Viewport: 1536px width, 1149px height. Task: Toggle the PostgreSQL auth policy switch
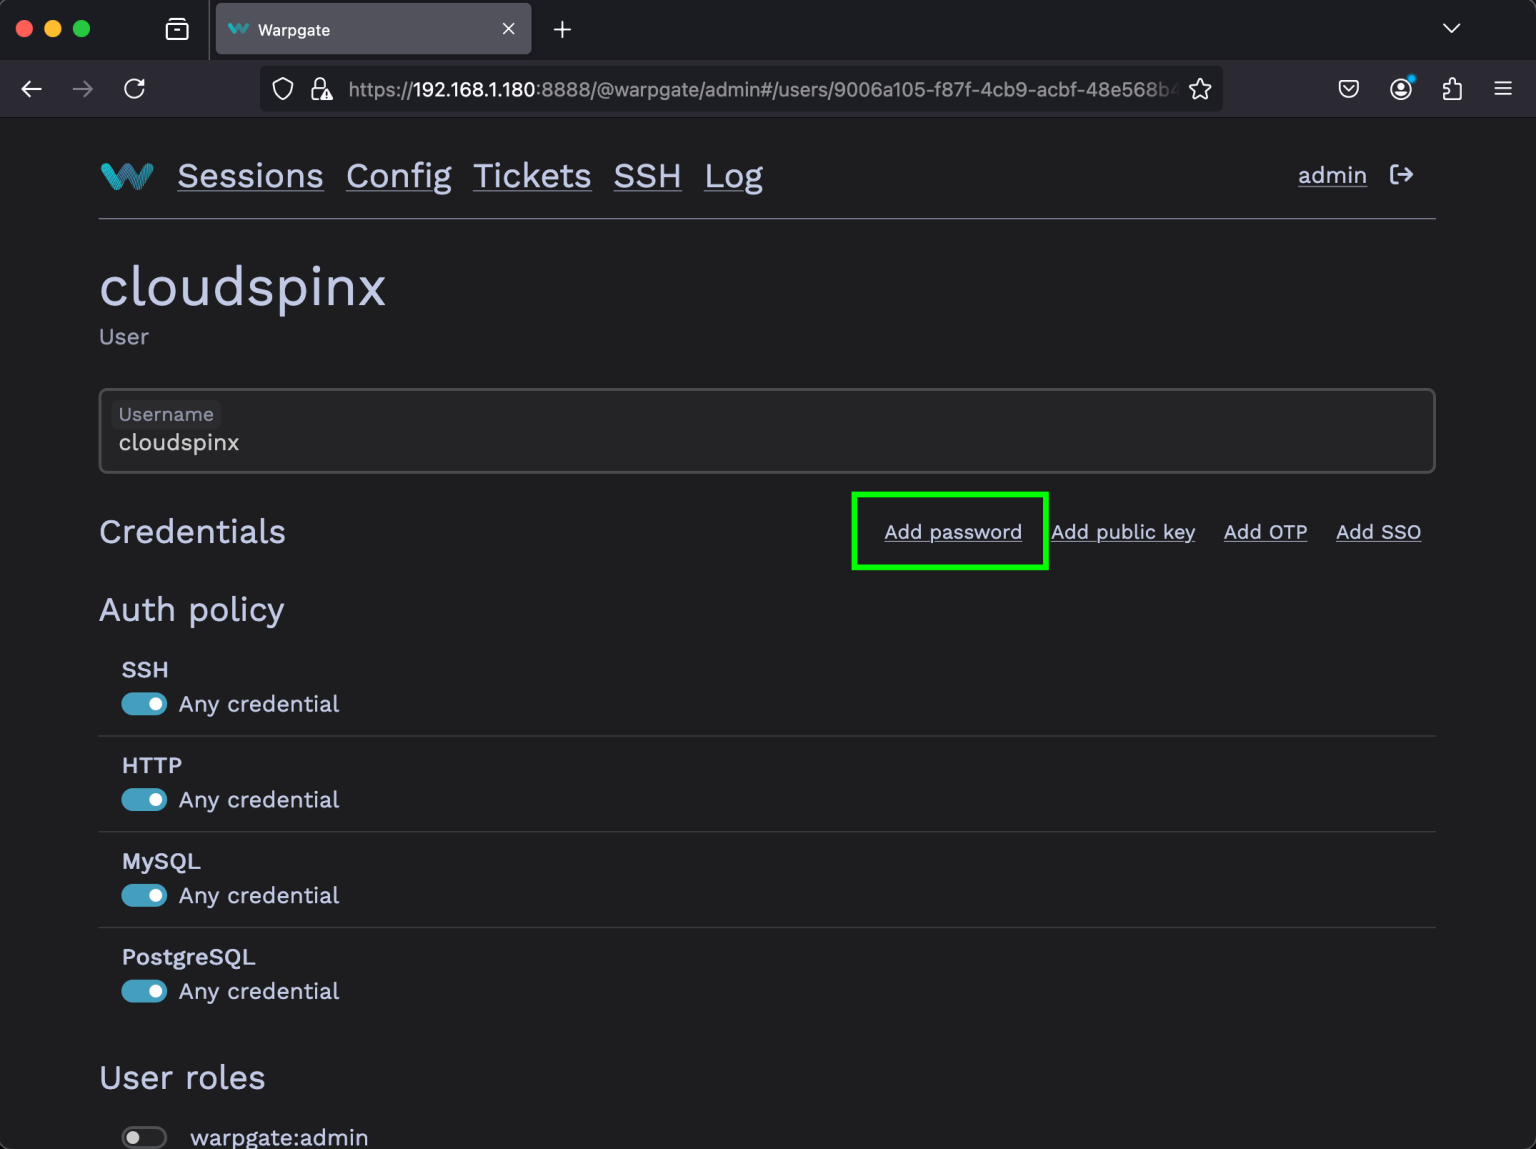pyautogui.click(x=144, y=991)
